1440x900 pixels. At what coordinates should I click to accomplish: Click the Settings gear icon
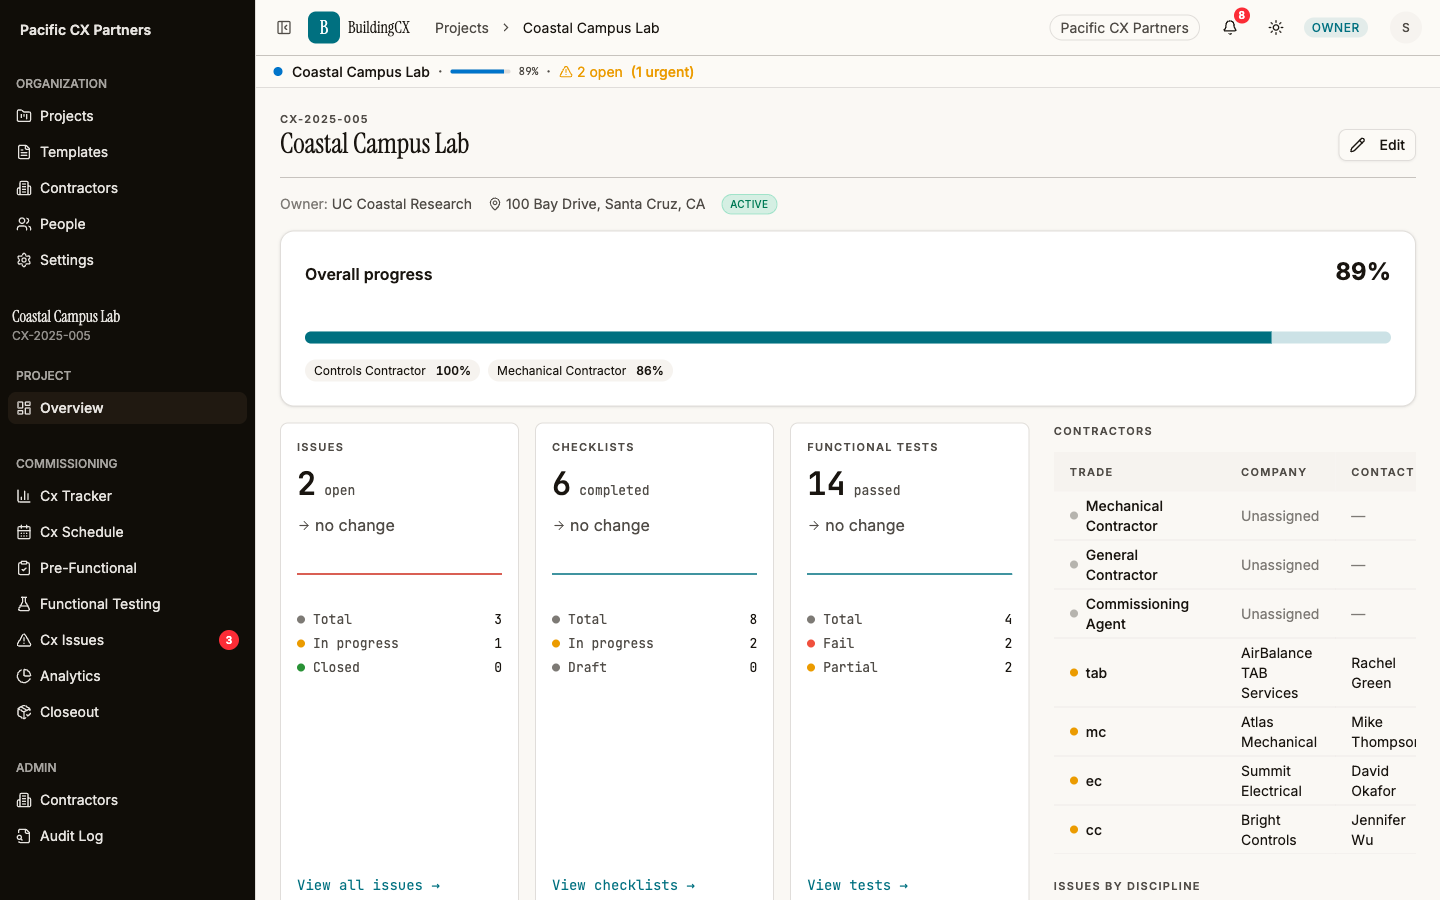pos(24,260)
